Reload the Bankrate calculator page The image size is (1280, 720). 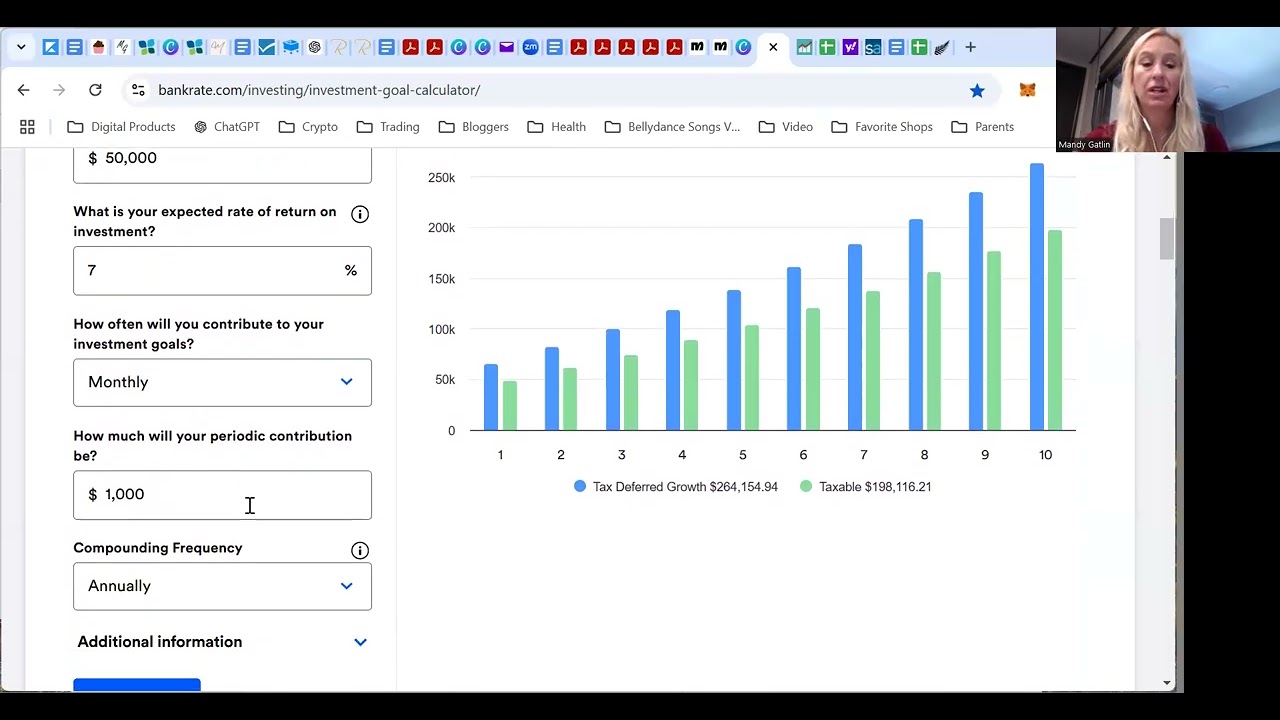[x=95, y=90]
